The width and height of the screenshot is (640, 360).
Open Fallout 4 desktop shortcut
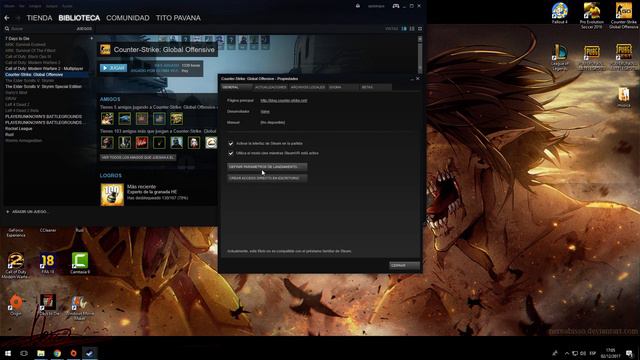pos(560,12)
